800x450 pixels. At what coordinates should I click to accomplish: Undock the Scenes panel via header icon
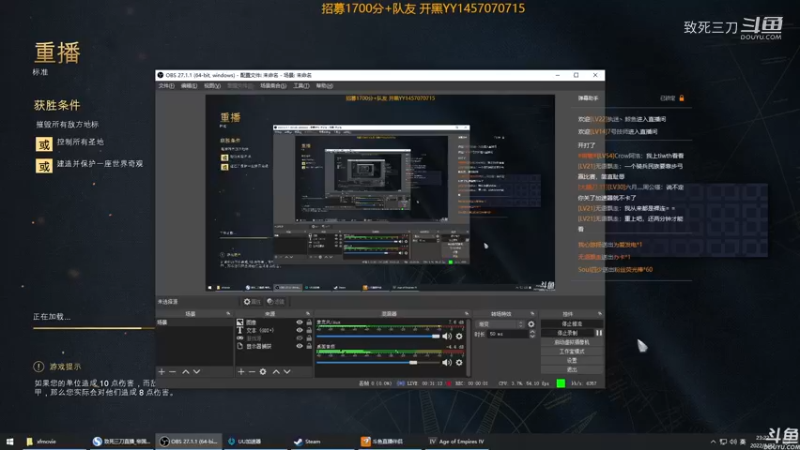coord(228,314)
